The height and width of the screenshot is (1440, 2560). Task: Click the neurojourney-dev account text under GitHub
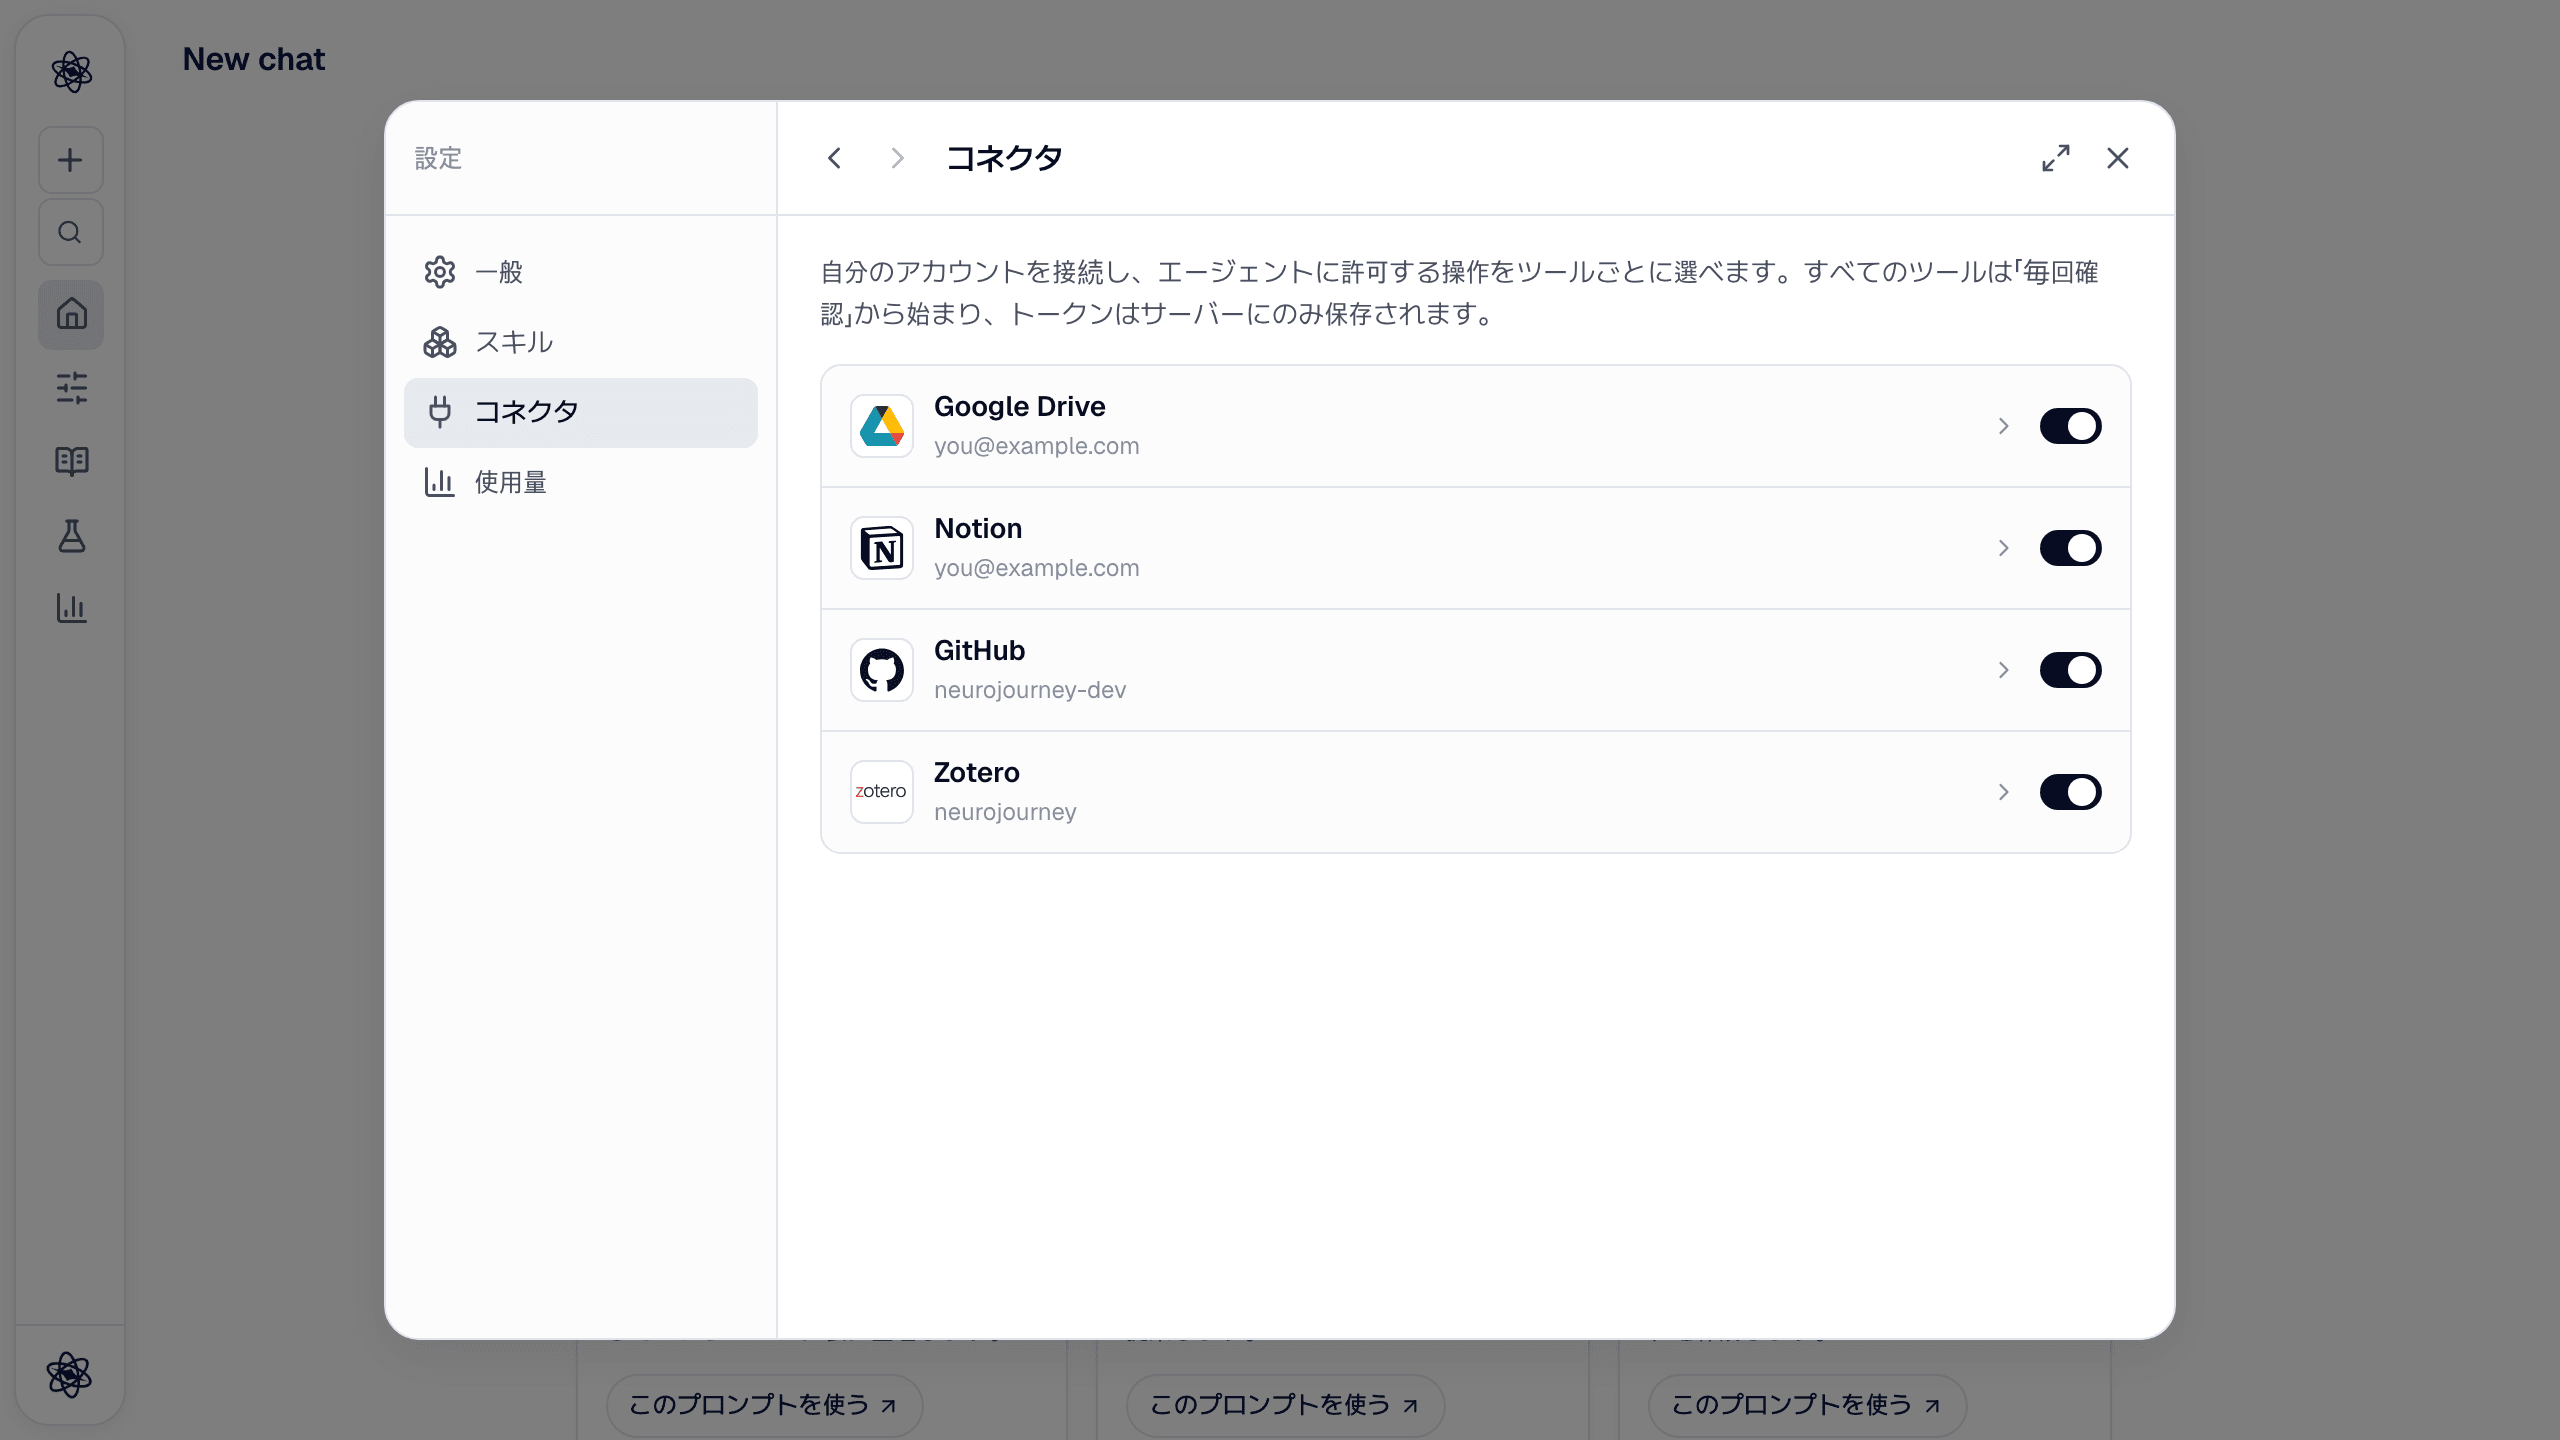[1030, 690]
